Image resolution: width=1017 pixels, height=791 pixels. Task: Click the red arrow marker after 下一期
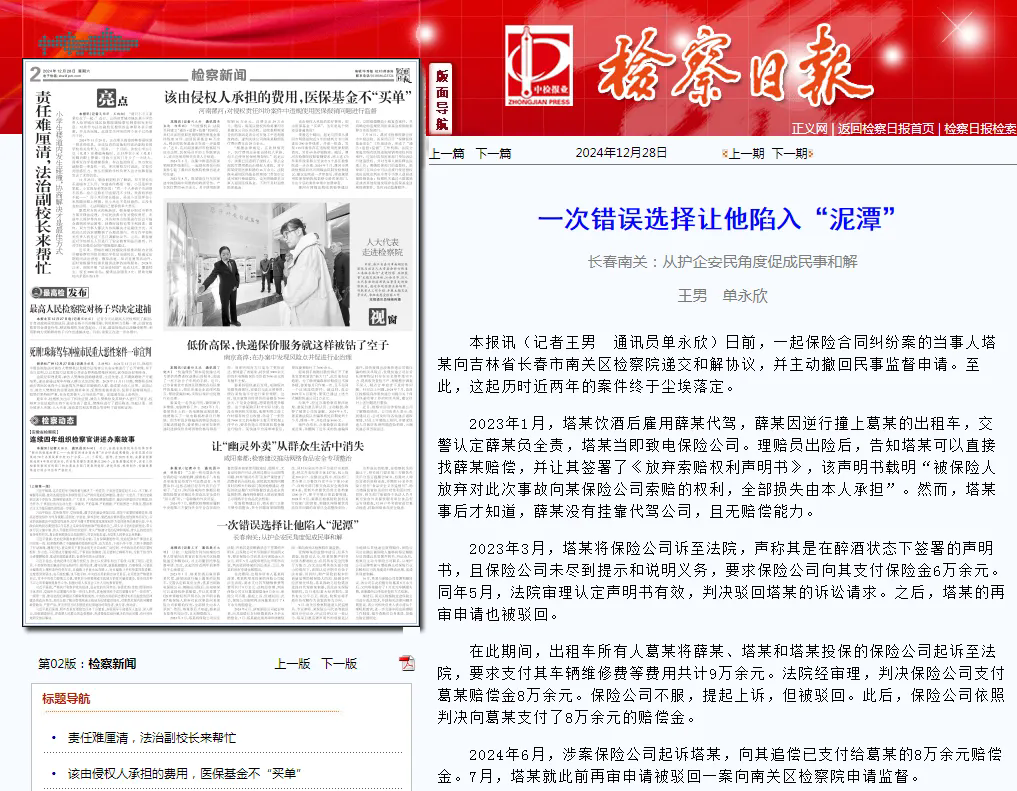point(810,153)
